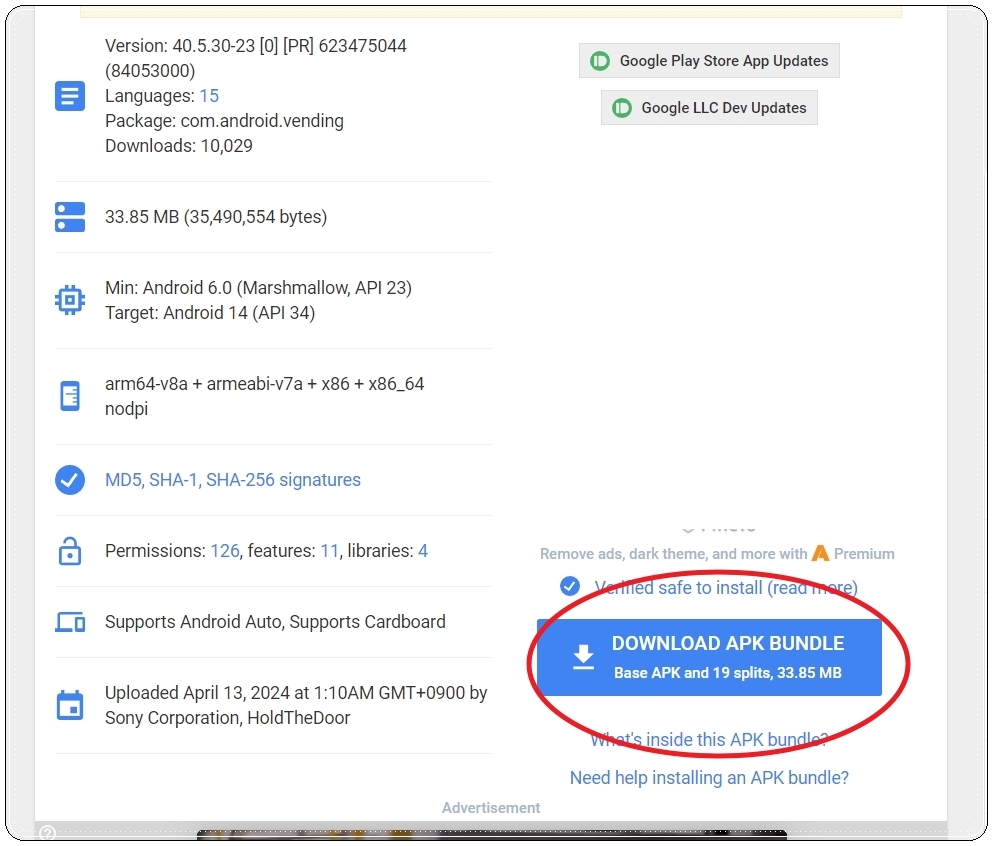This screenshot has width=993, height=846.
Task: Open MD5, SHA-1, SHA-256 signatures link
Action: [232, 480]
